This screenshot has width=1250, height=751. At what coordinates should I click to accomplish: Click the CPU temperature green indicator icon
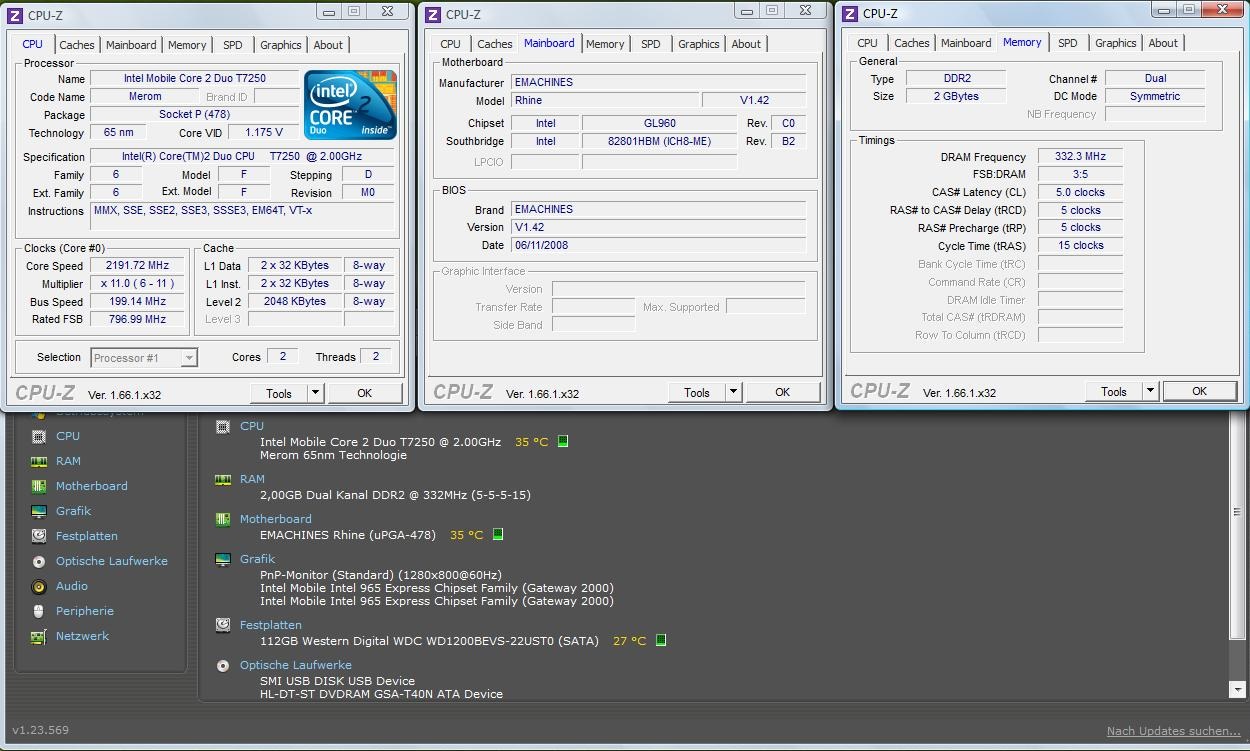563,441
